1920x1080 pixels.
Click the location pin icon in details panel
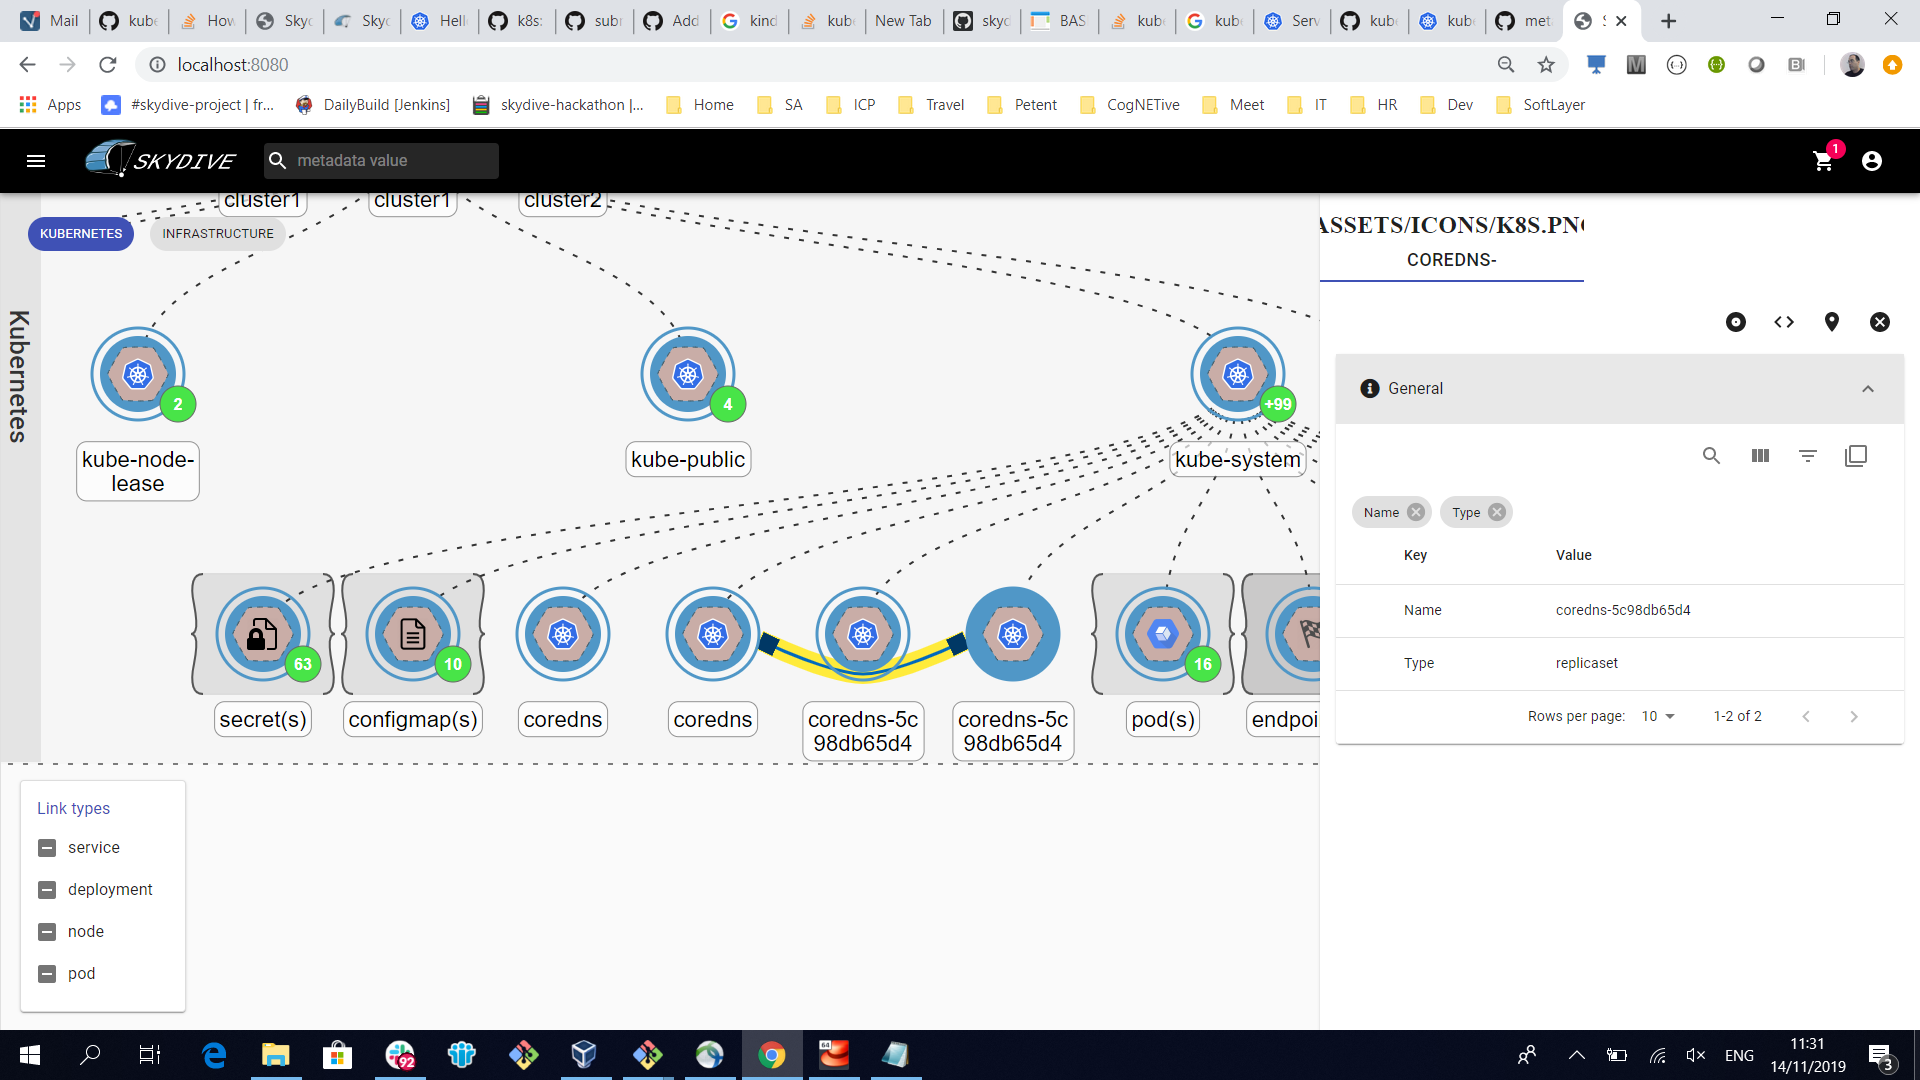tap(1831, 322)
